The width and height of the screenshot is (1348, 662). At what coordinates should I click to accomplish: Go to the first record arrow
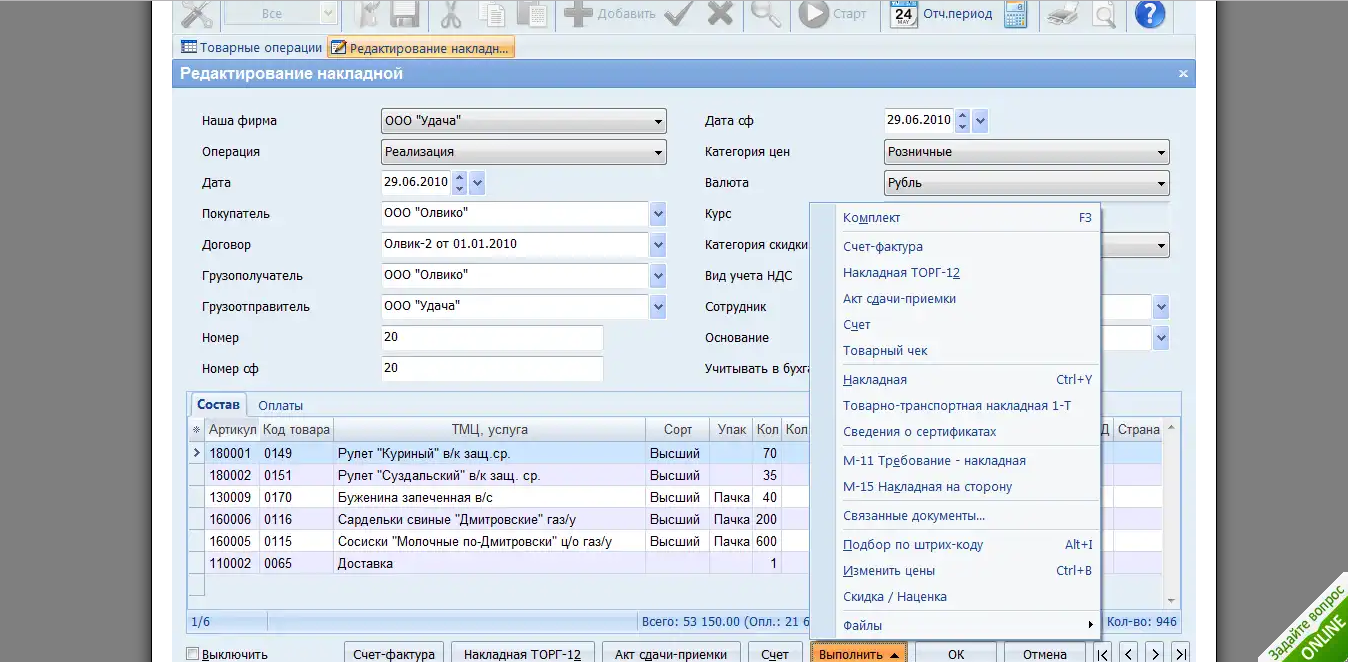pos(1103,654)
